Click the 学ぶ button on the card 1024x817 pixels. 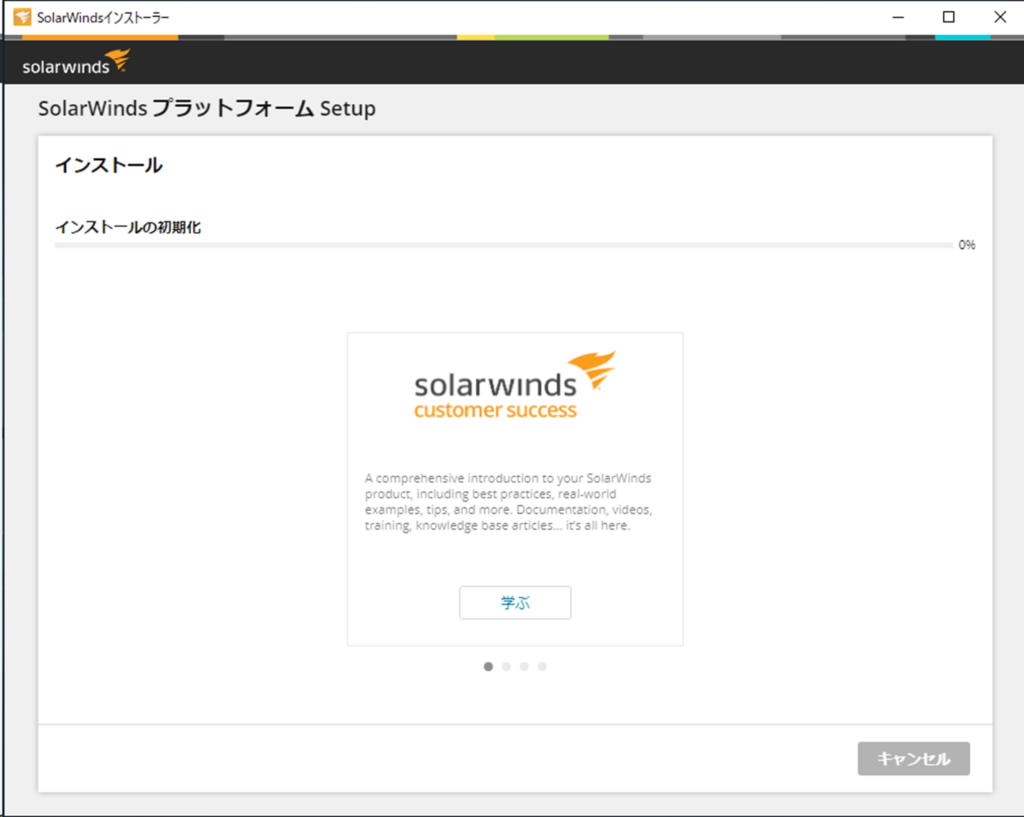[x=515, y=602]
